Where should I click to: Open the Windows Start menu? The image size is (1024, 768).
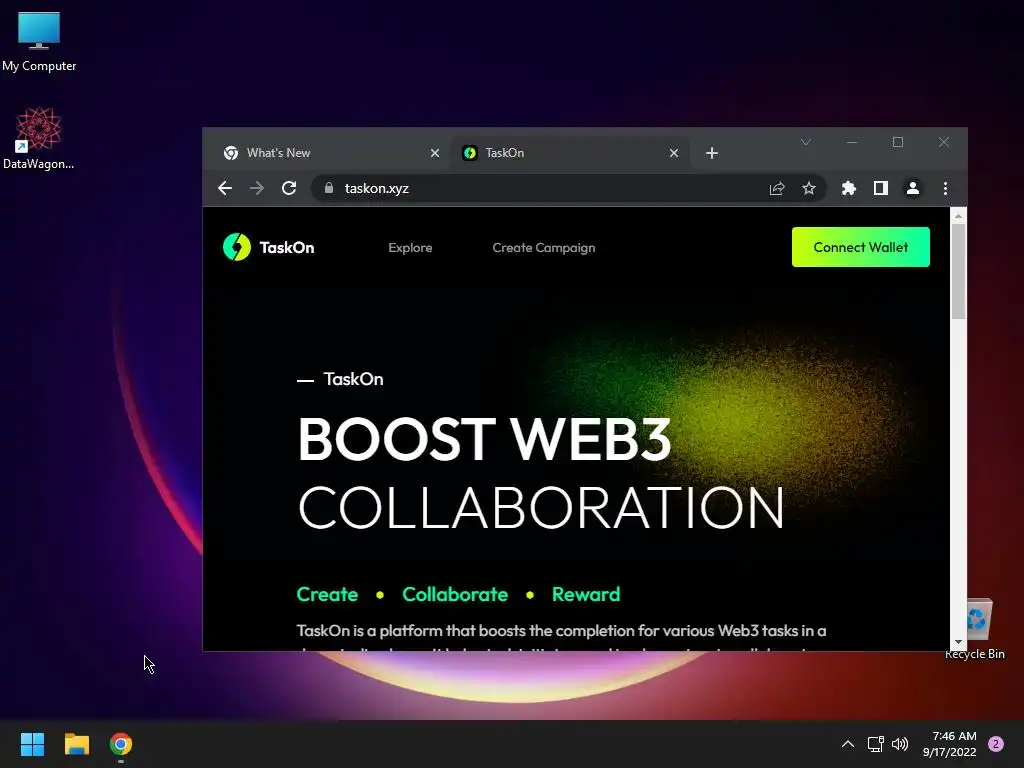[32, 744]
